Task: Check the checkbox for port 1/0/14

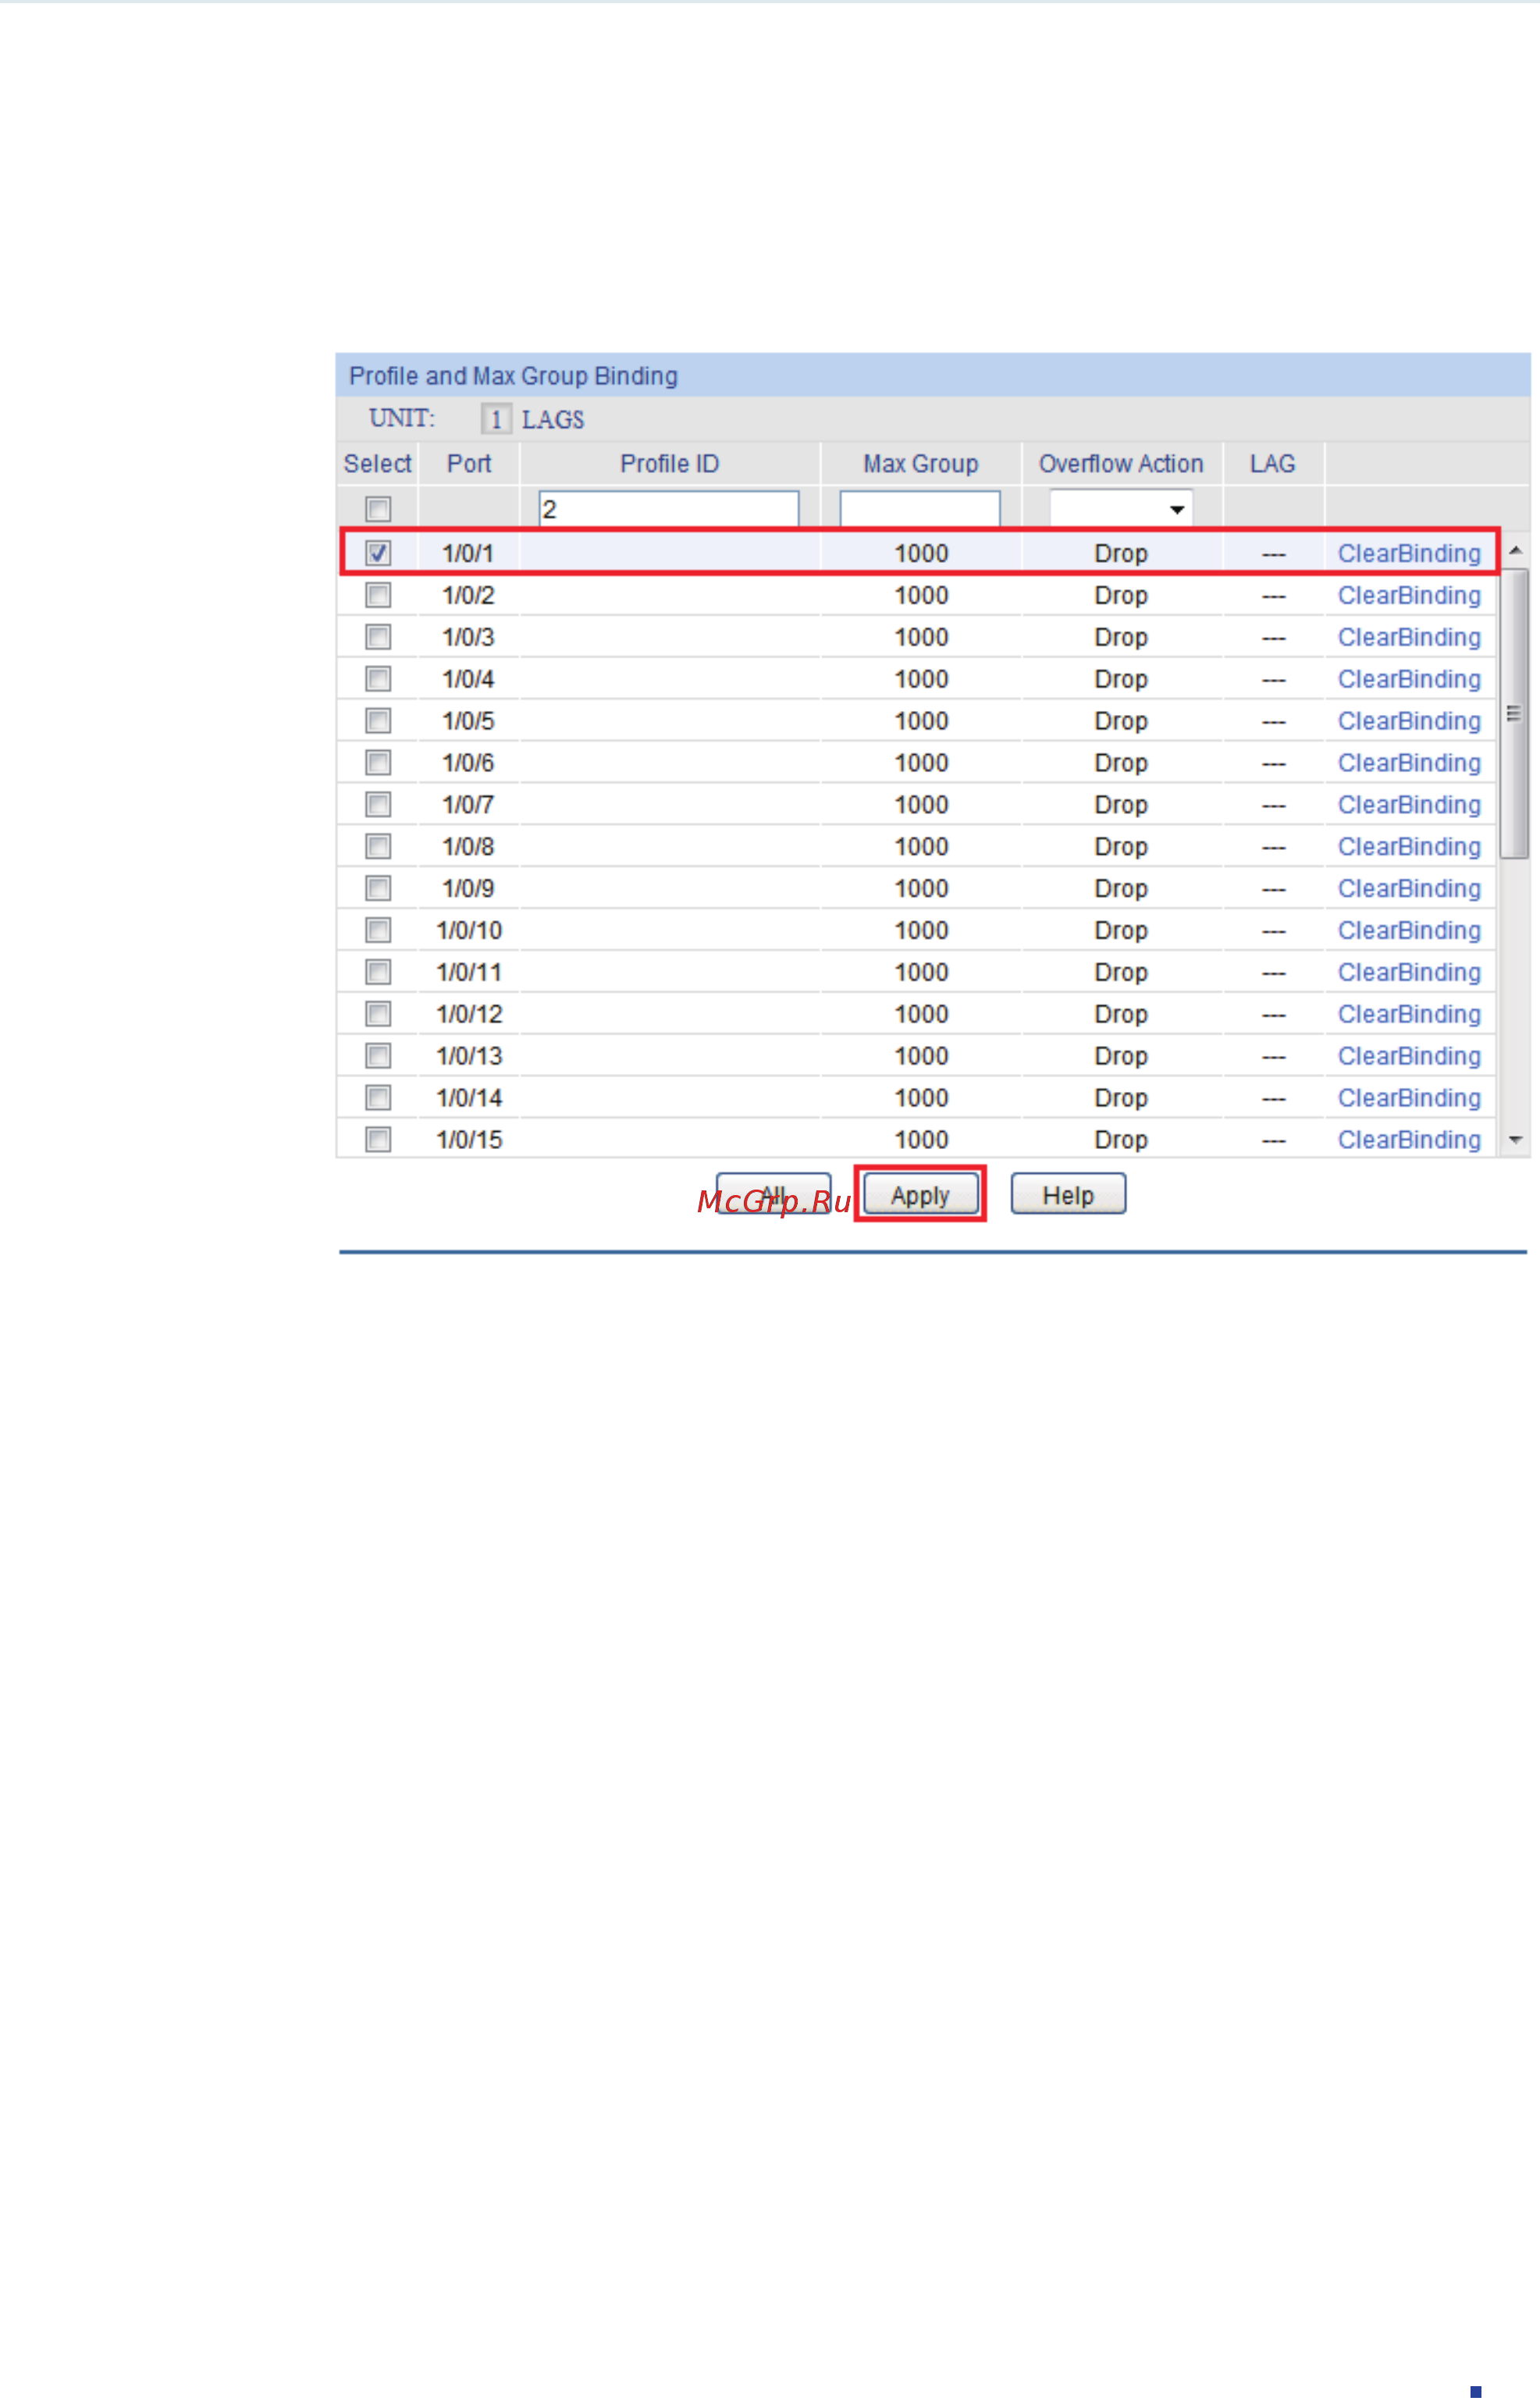Action: (378, 1099)
